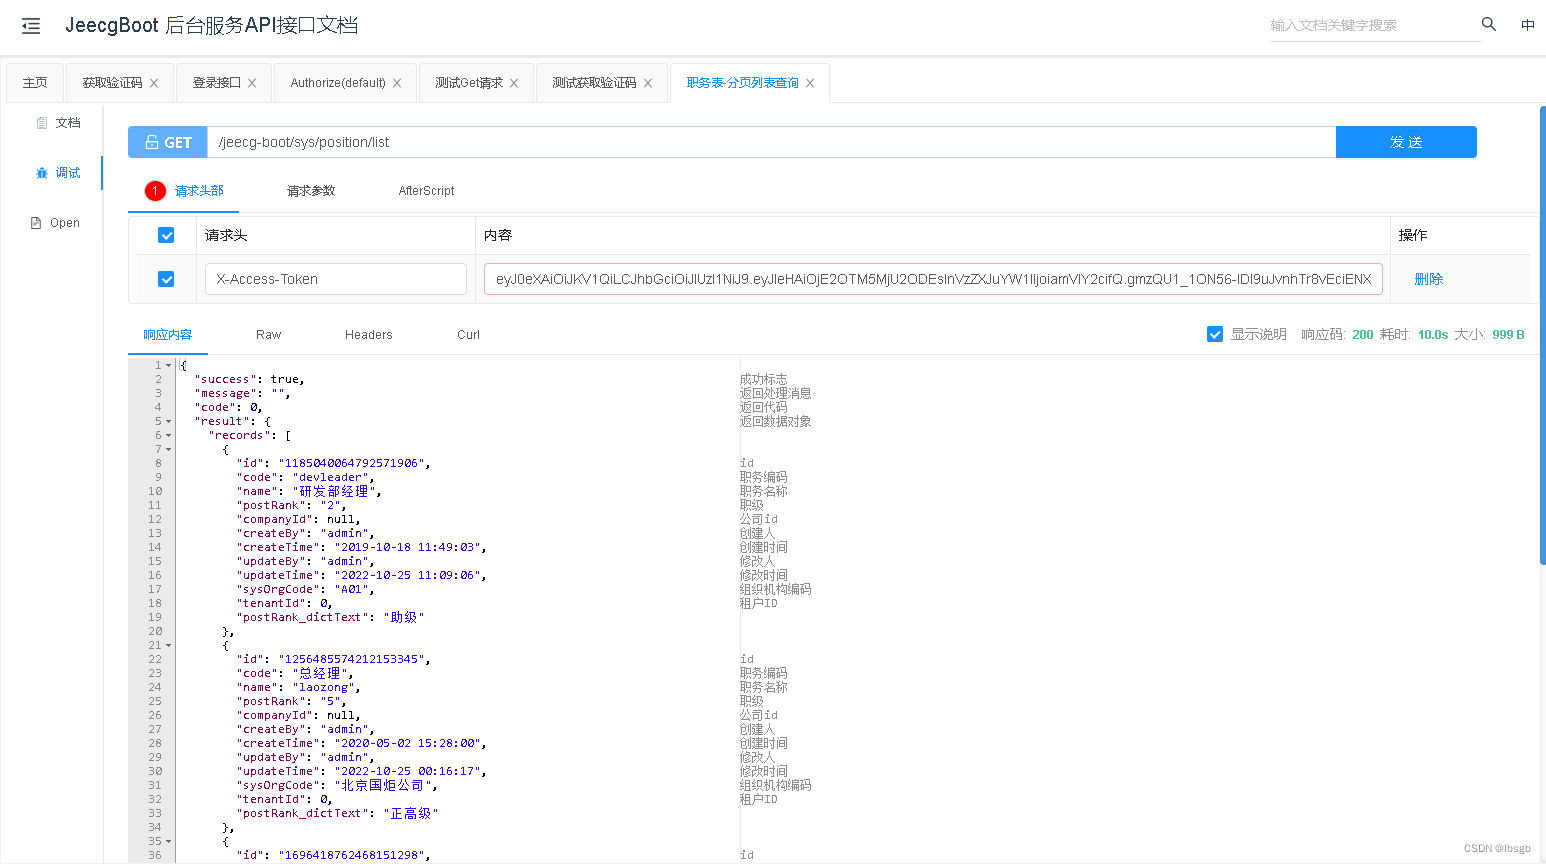View response in the Curl tab

467,334
